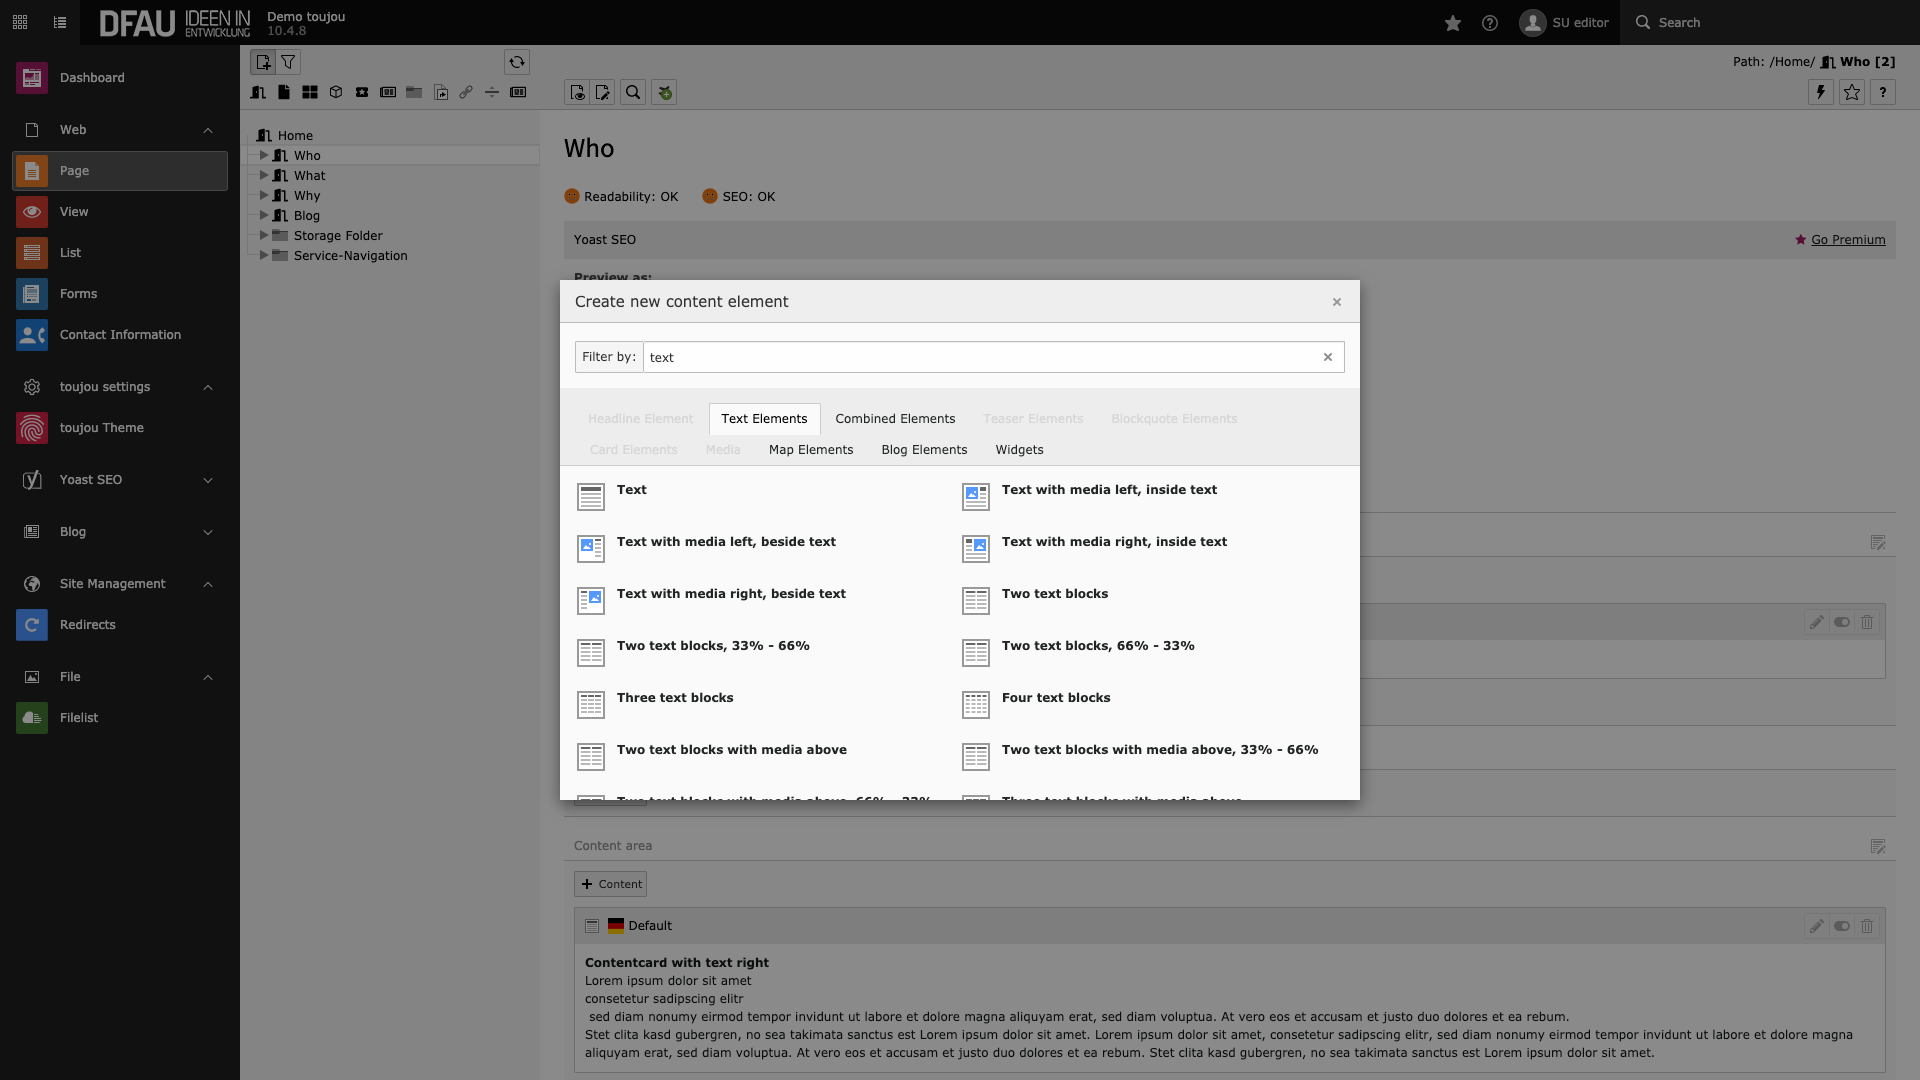
Task: Click the page tree filter funnel icon
Action: pos(288,62)
